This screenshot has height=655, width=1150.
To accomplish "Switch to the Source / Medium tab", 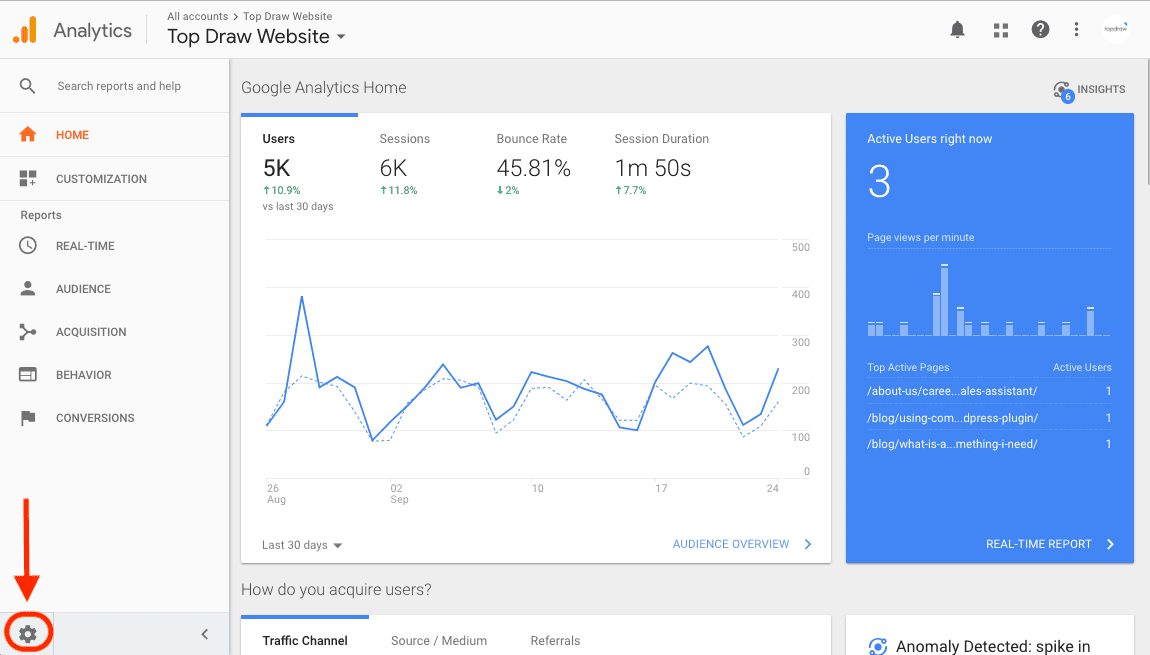I will click(x=439, y=640).
